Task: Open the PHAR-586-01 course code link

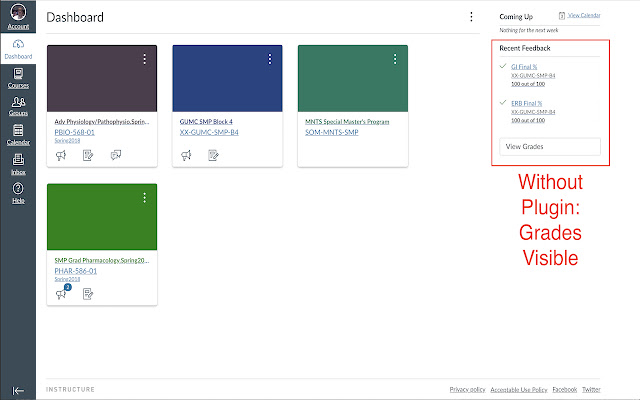Action: click(76, 271)
